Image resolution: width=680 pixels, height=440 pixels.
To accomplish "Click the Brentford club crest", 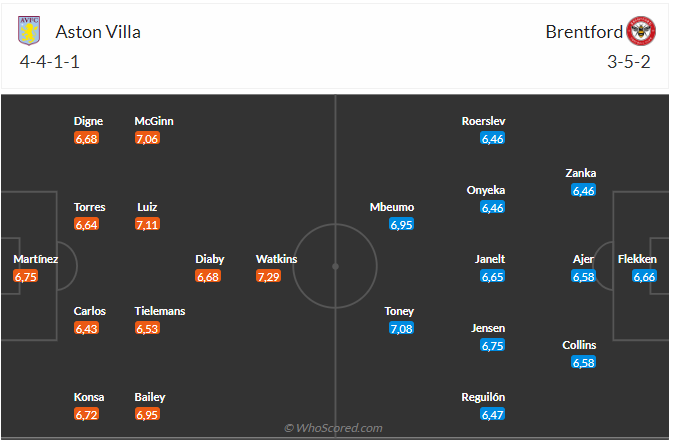I will click(x=640, y=31).
